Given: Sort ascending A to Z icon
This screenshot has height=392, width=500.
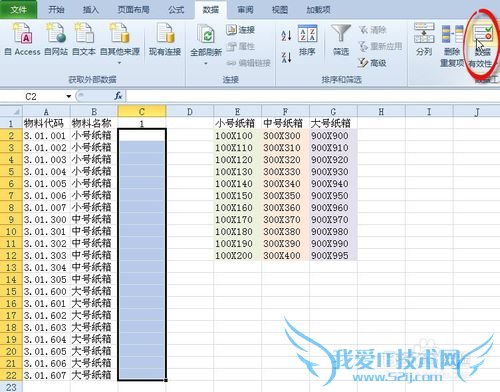Looking at the screenshot, I should 286,35.
